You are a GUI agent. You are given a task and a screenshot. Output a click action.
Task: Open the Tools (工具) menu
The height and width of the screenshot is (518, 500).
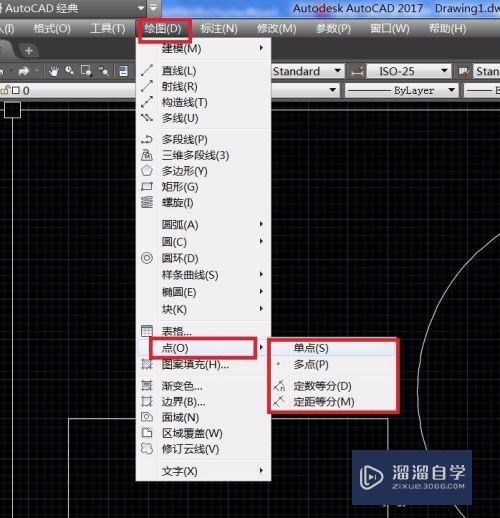pos(108,29)
